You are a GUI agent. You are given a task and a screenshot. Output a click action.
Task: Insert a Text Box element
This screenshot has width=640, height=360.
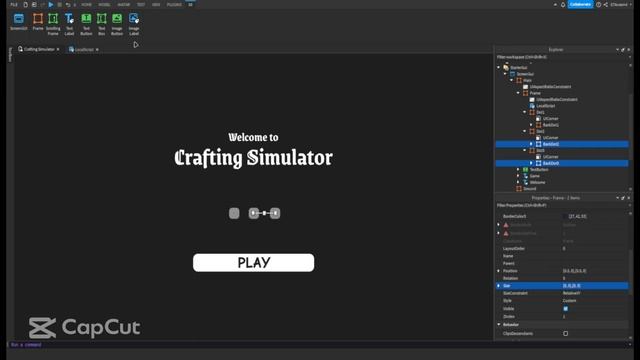coord(102,24)
